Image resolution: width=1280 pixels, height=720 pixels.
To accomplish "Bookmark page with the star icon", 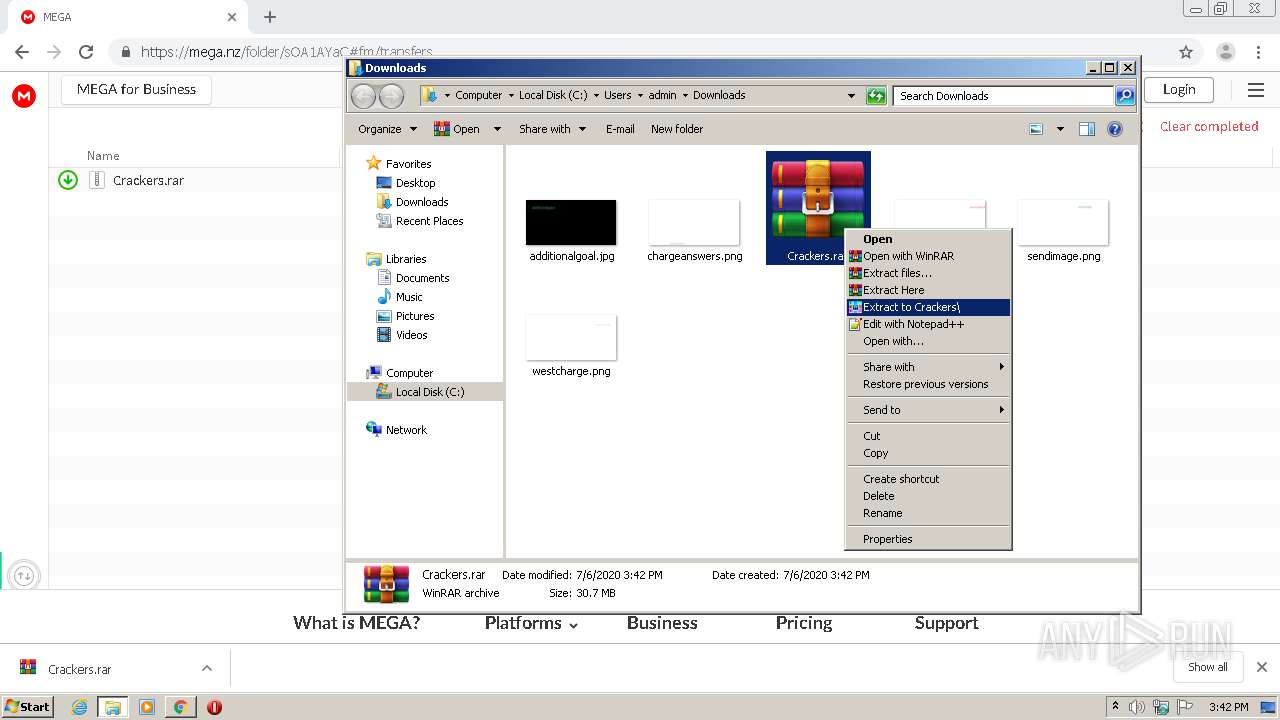I will [1186, 52].
